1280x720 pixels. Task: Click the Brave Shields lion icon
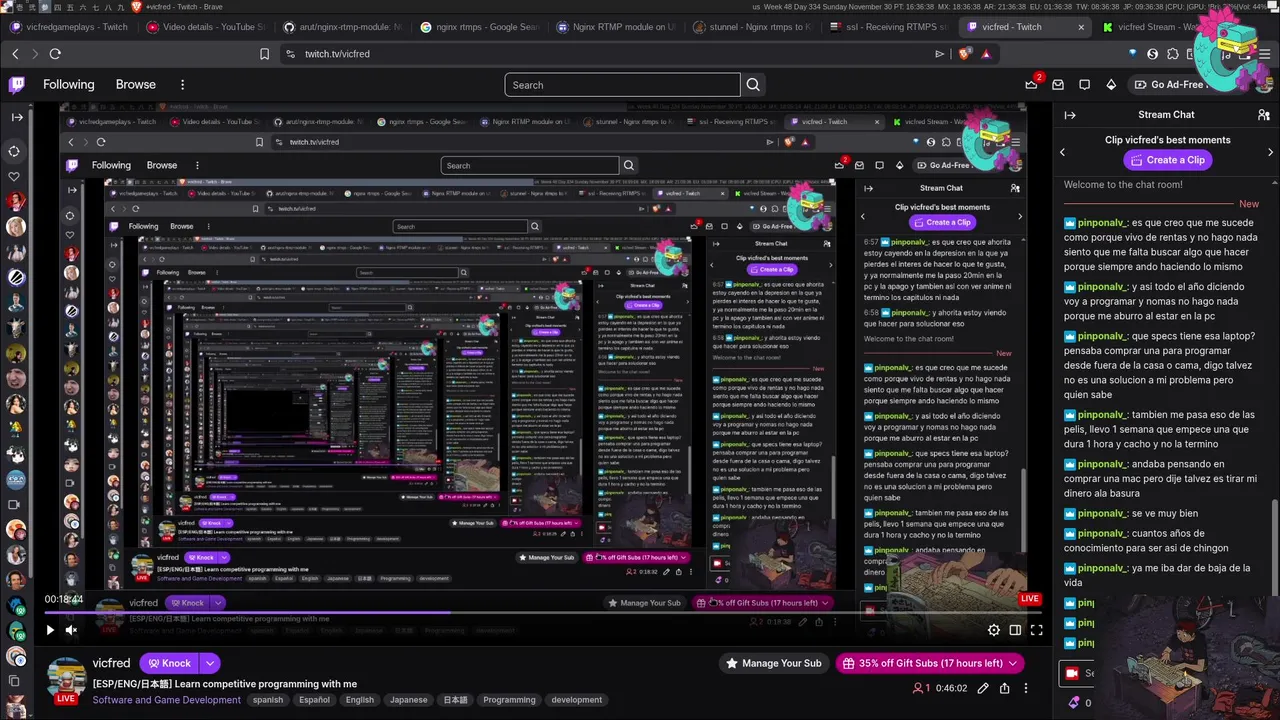(x=965, y=54)
